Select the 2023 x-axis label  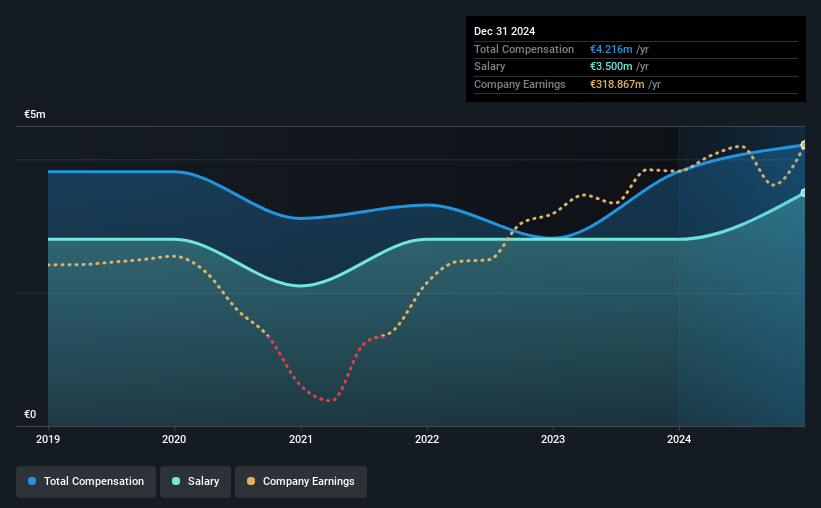click(x=553, y=439)
